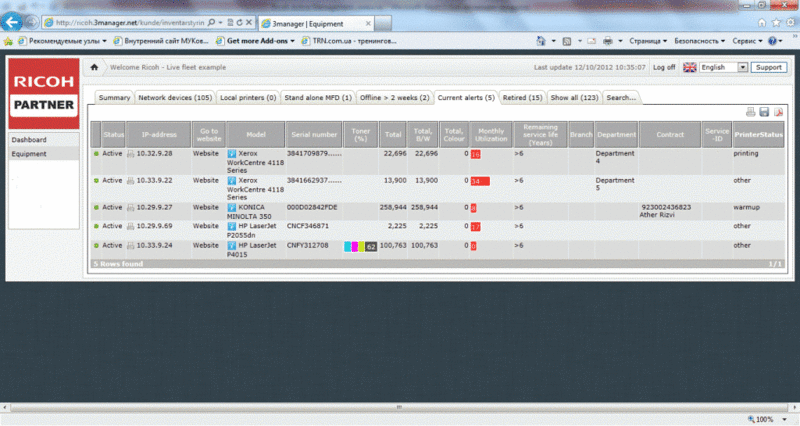
Task: Open the Website link for 10.29.9.69
Action: (x=206, y=226)
